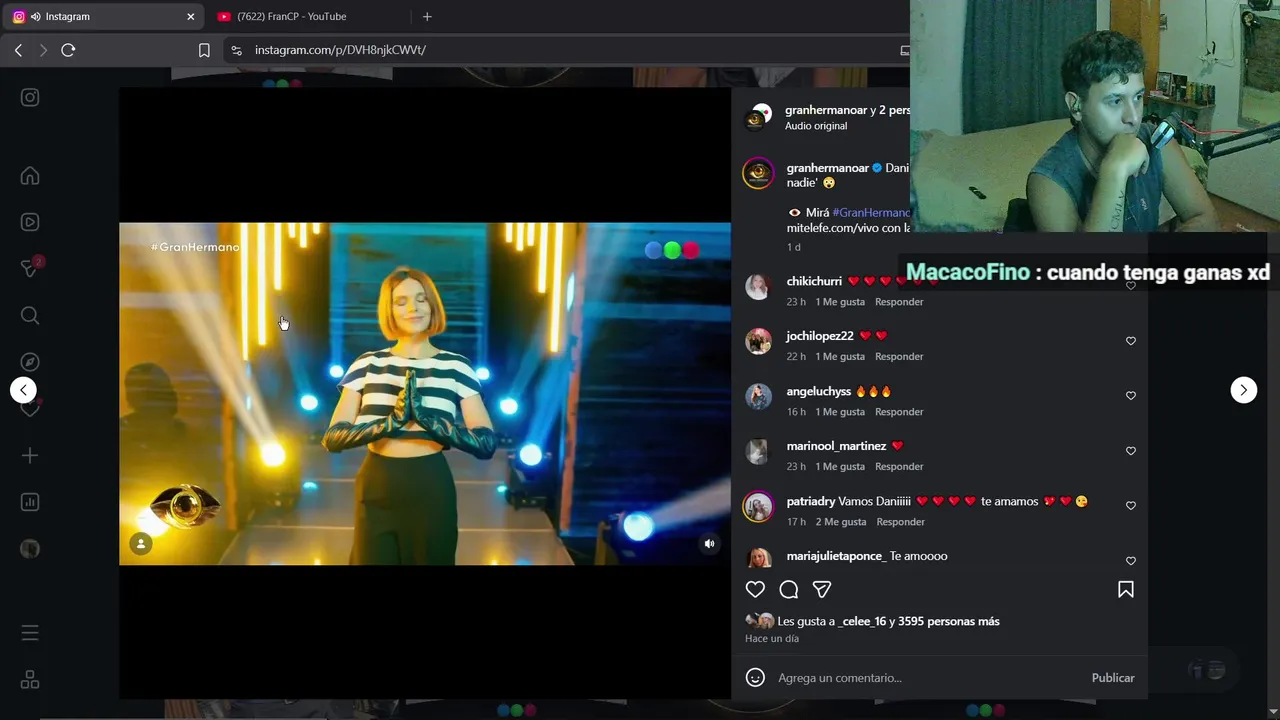Screen dimensions: 1280x720
Task: Open 3595 personas más likes list
Action: coord(949,621)
